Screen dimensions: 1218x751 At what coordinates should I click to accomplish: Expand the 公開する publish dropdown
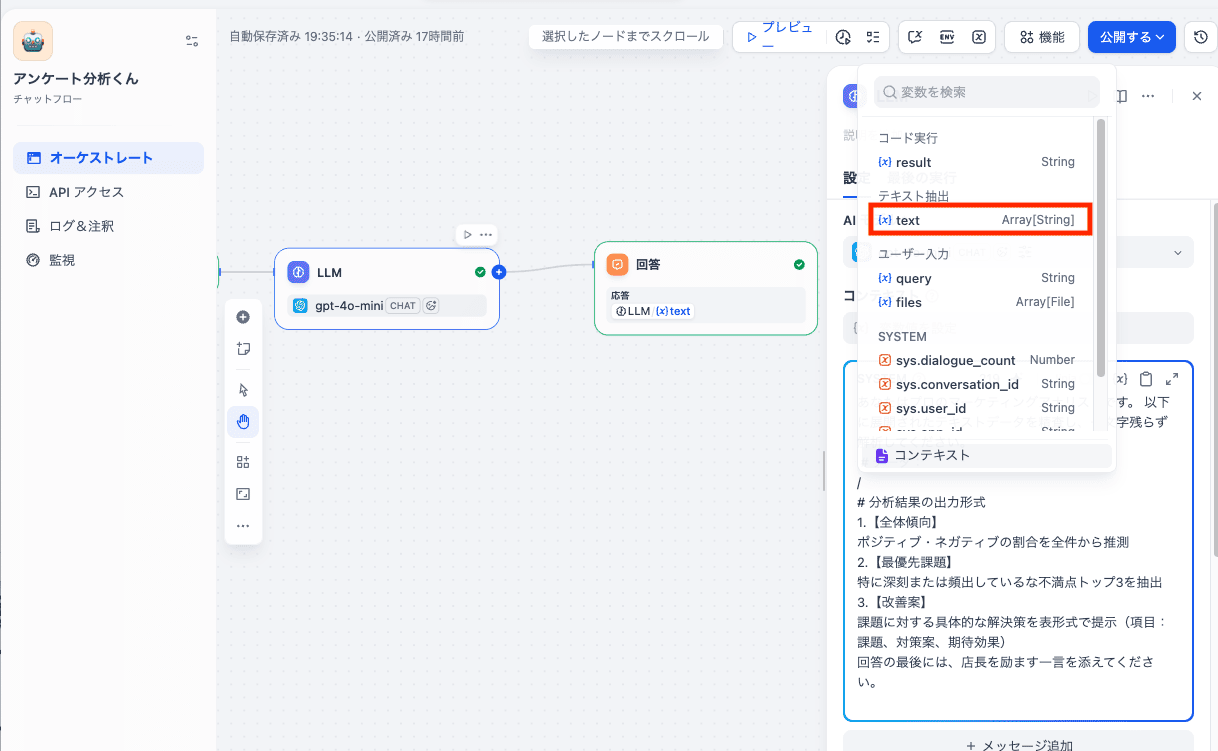[1130, 37]
